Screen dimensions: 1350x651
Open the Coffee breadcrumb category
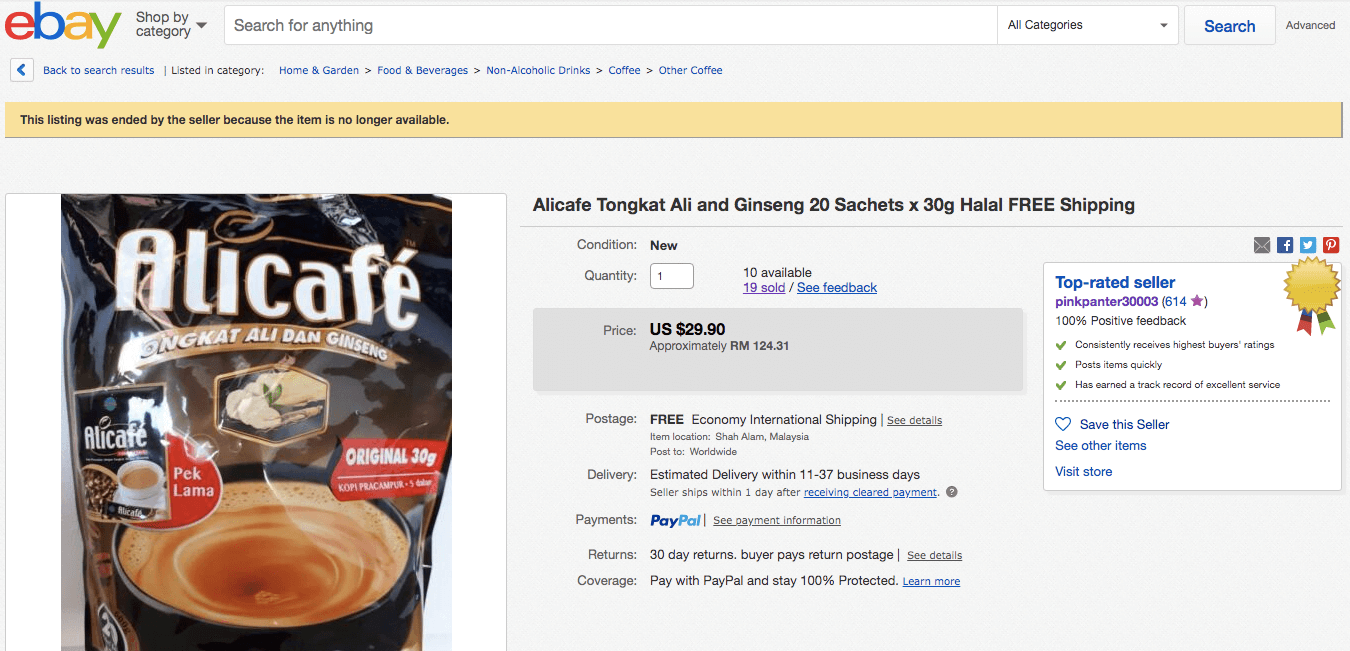(x=624, y=71)
